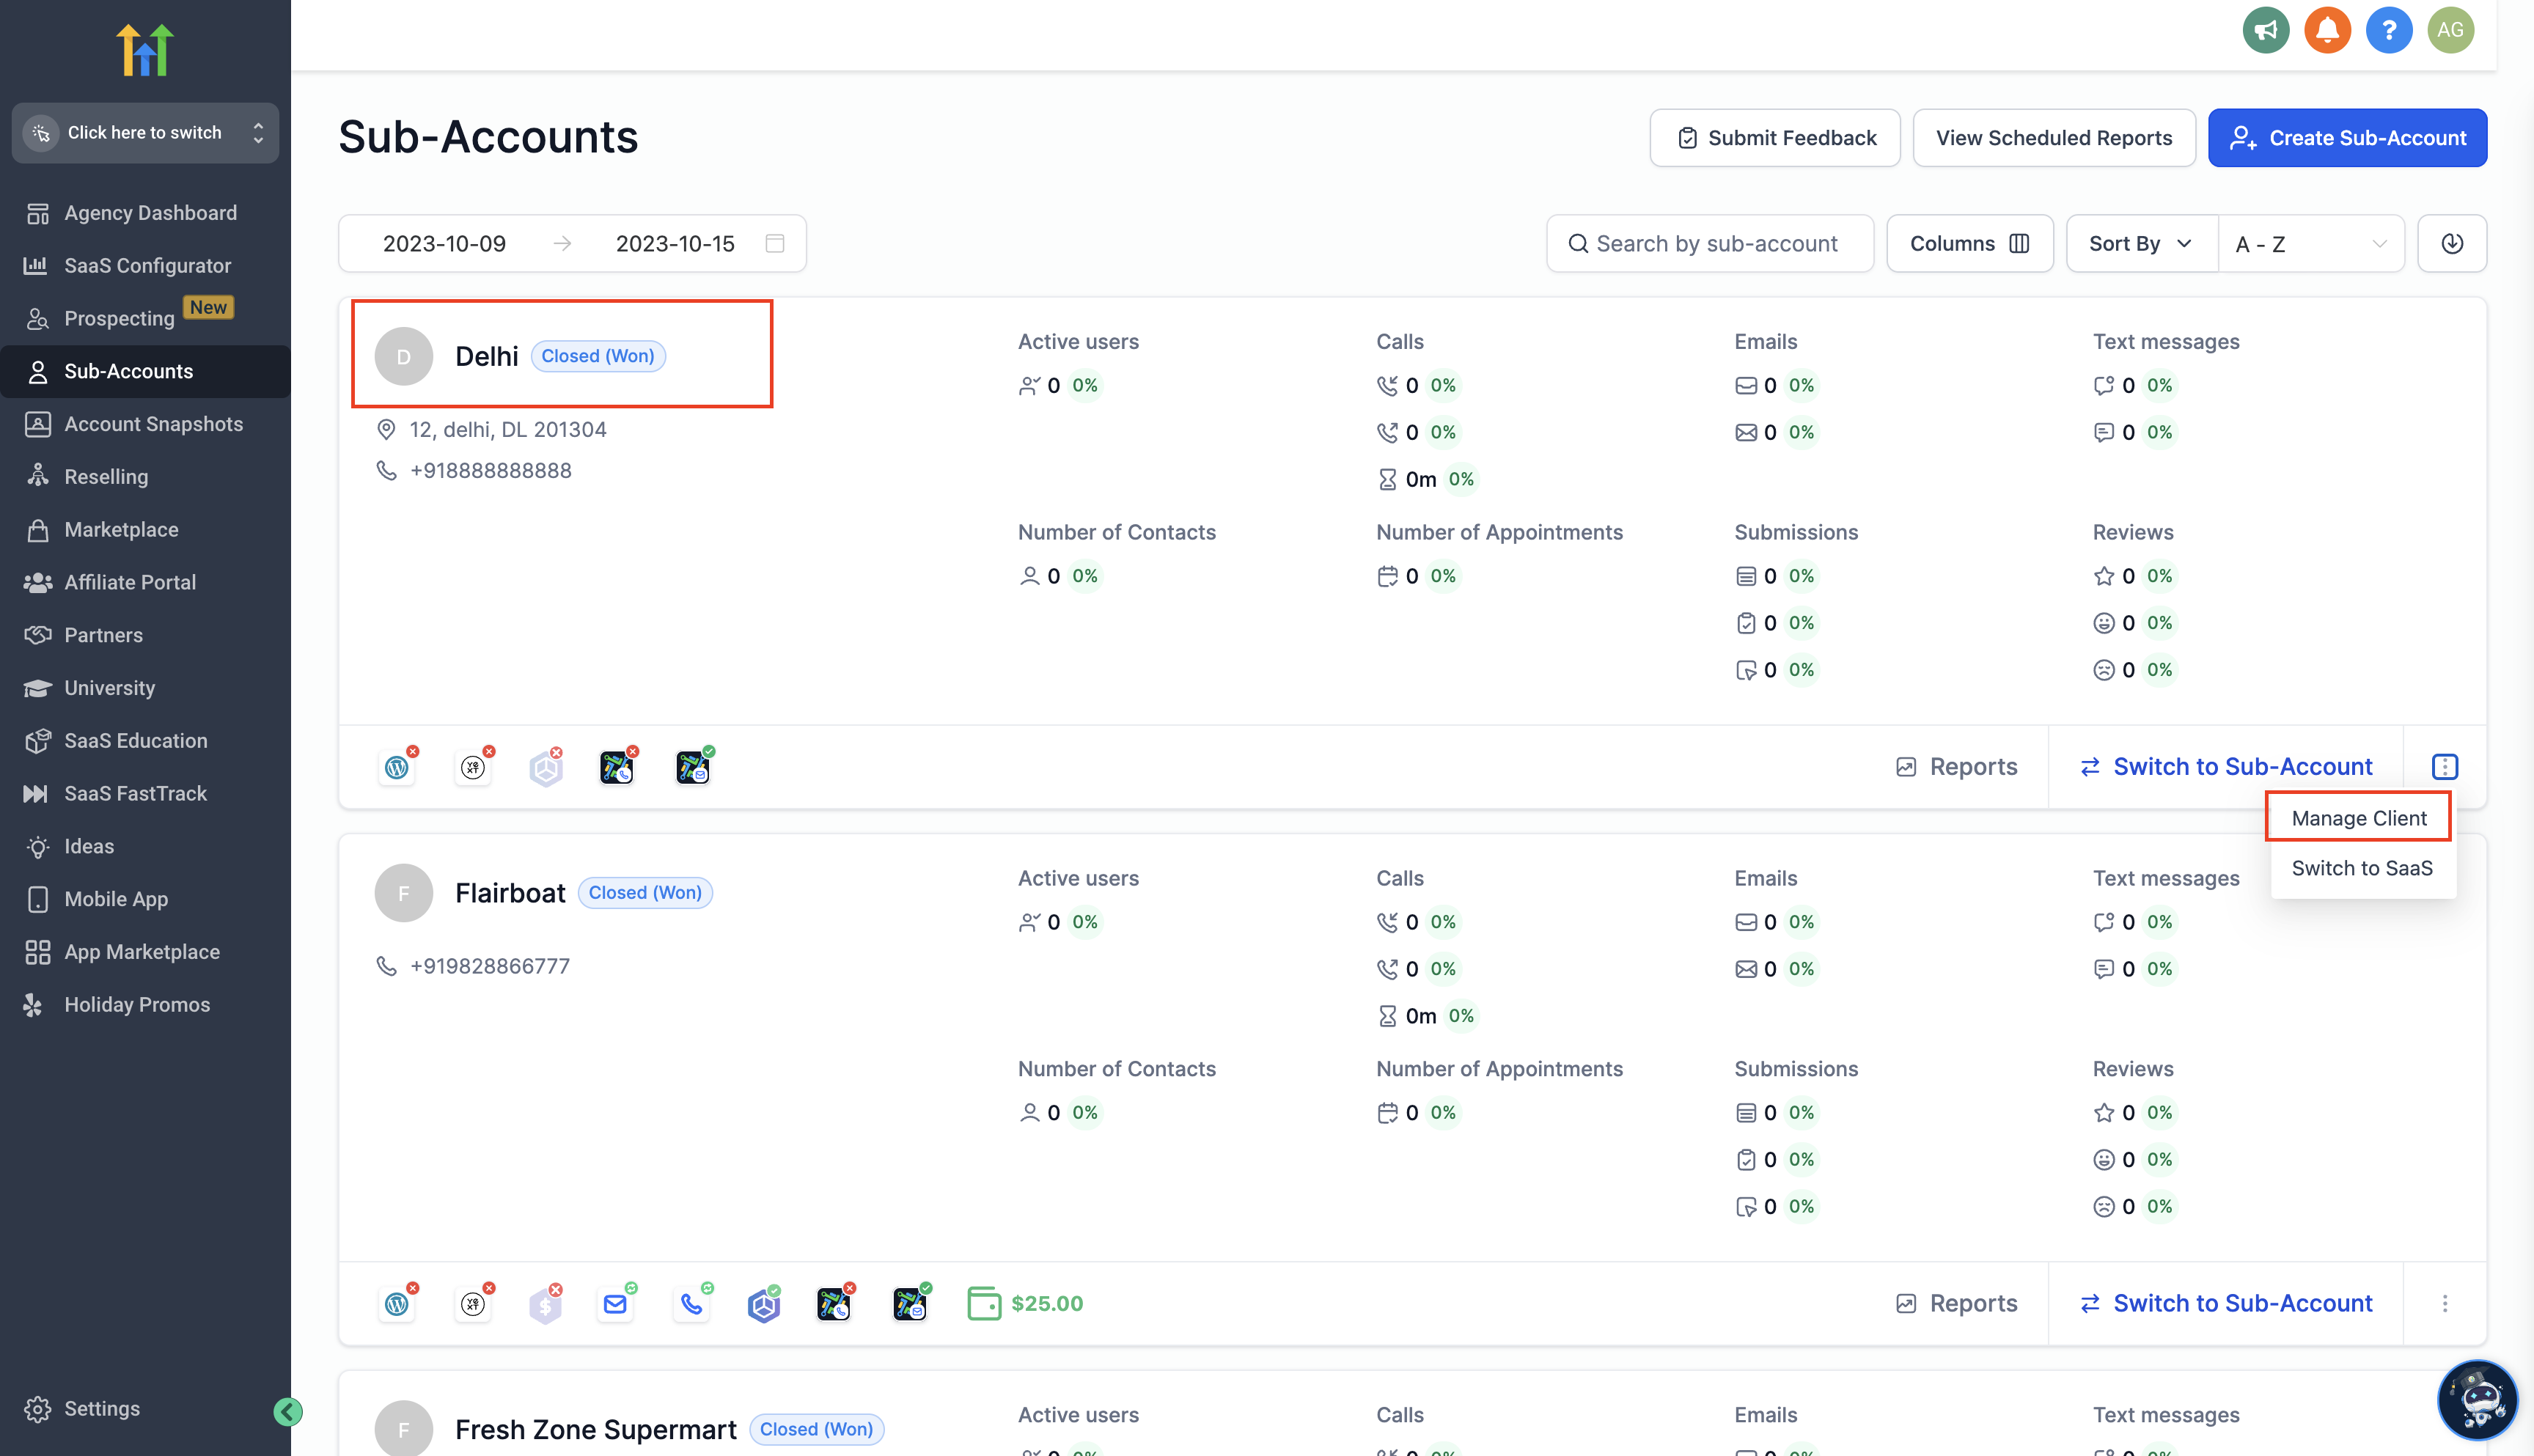The image size is (2534, 1456).
Task: Click the megaphone announcements icon
Action: [x=2265, y=30]
